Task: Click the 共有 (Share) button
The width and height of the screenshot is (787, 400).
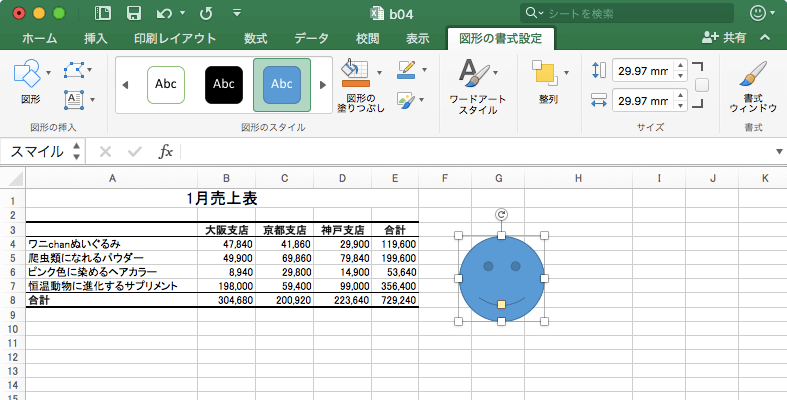Action: point(724,38)
